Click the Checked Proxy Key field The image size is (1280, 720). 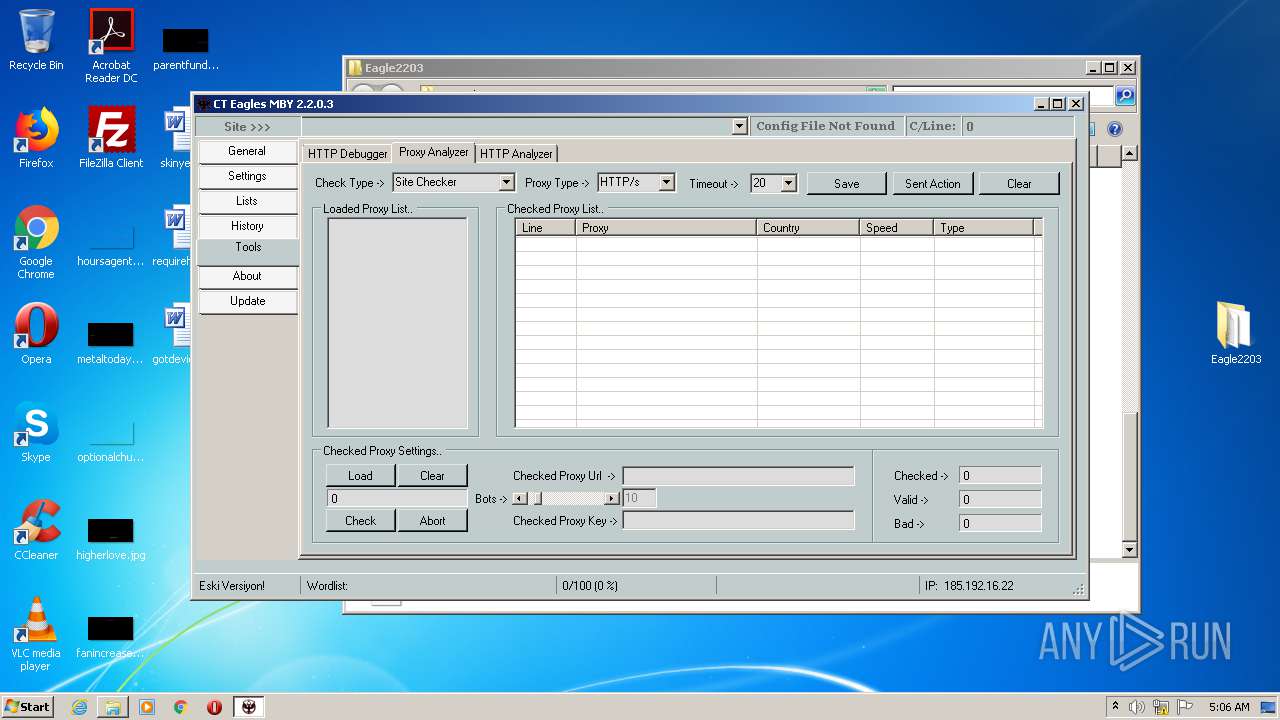click(x=738, y=520)
